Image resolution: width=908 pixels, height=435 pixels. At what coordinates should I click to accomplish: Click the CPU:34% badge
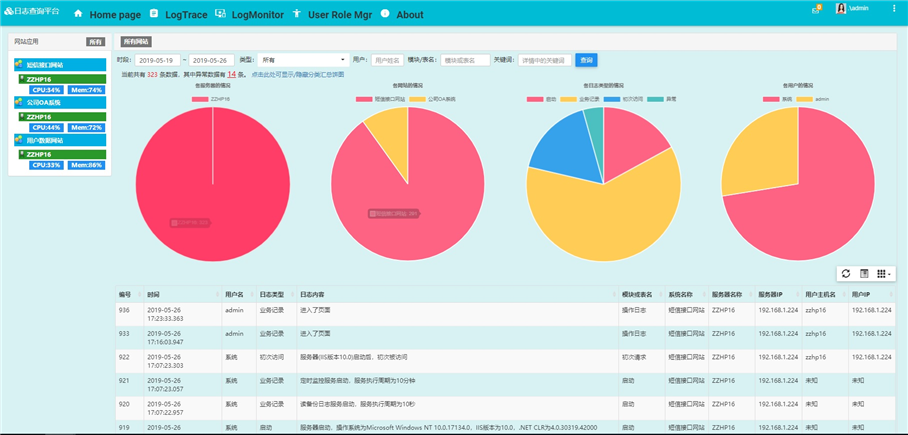pos(47,90)
